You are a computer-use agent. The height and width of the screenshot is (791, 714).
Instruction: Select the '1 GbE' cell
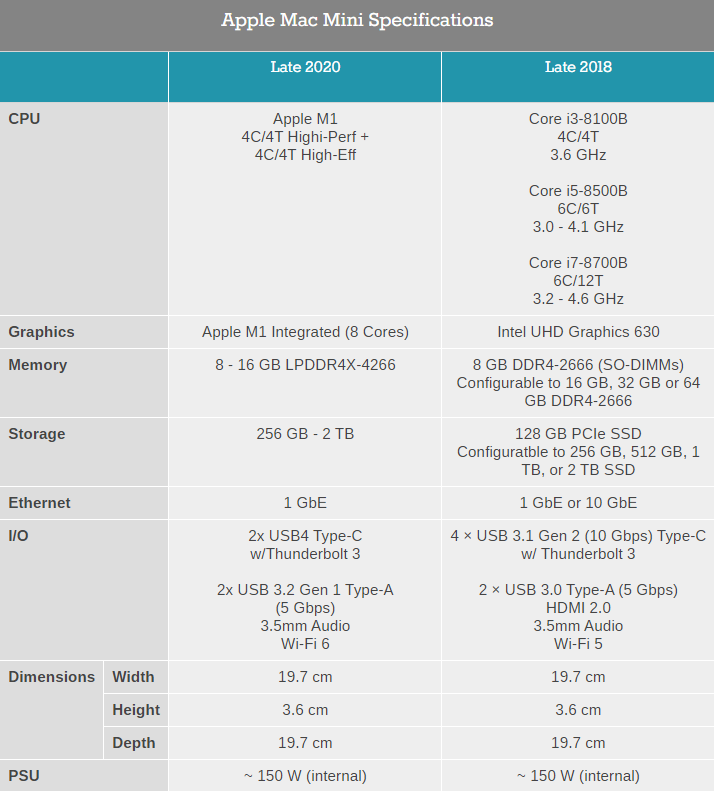click(305, 503)
